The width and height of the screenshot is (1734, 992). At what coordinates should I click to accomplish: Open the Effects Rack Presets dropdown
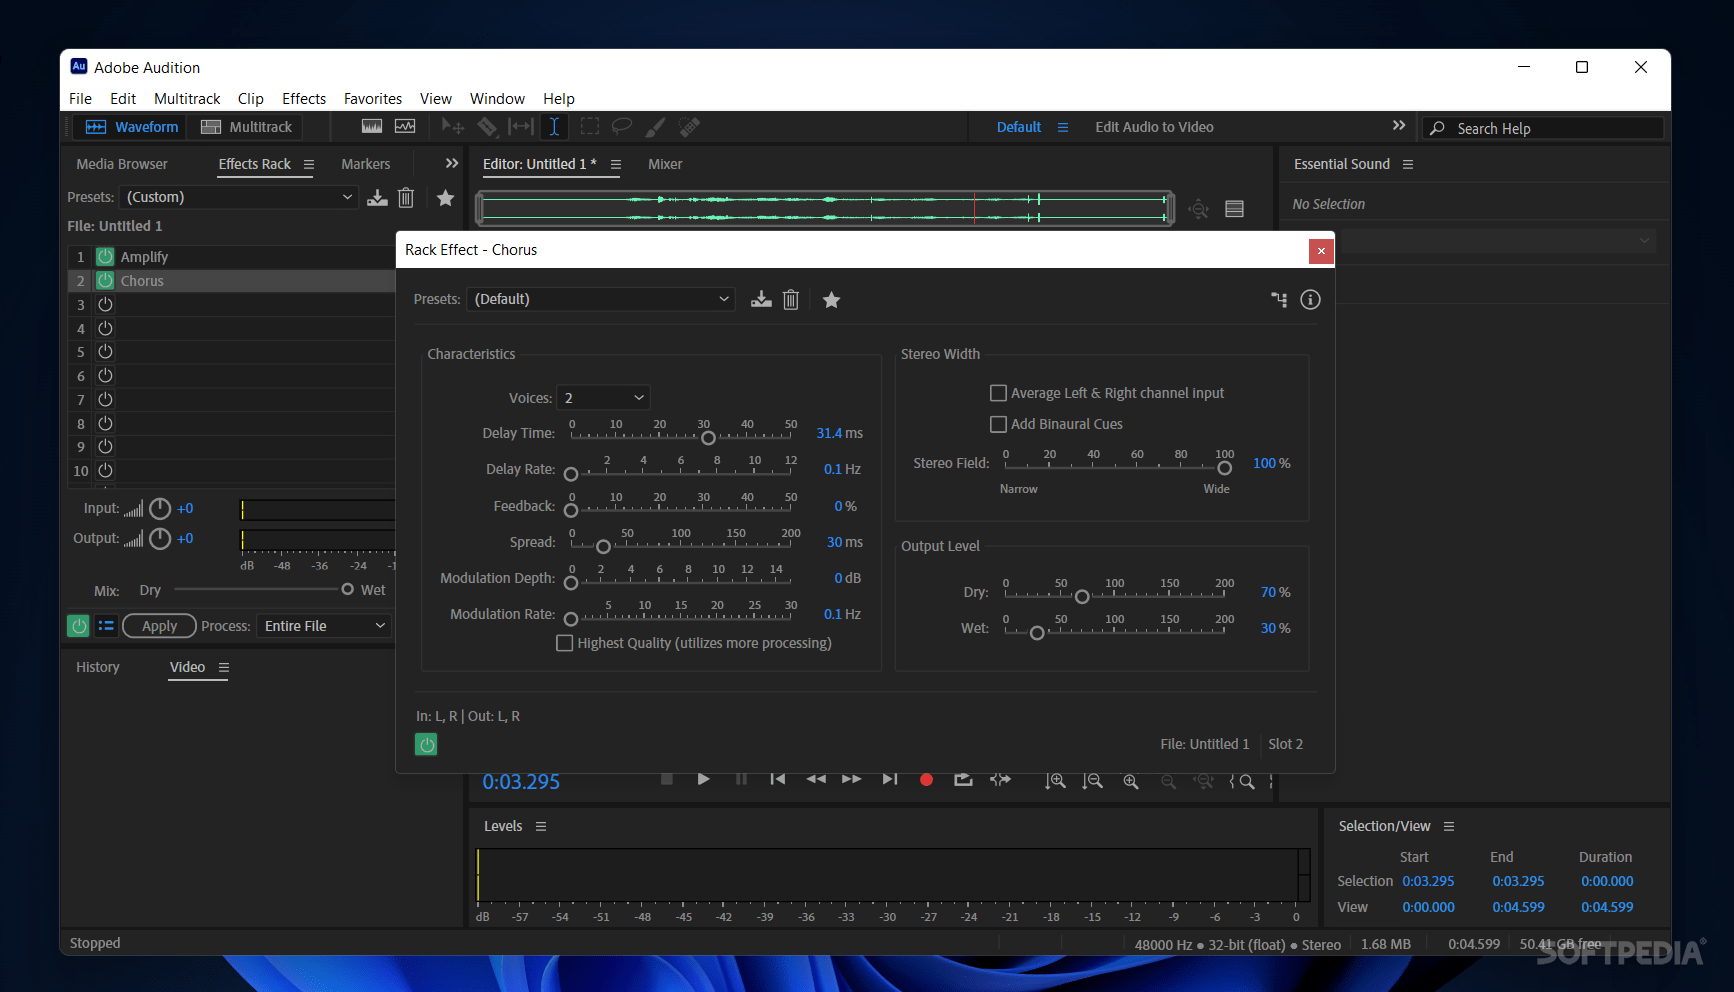click(x=239, y=197)
